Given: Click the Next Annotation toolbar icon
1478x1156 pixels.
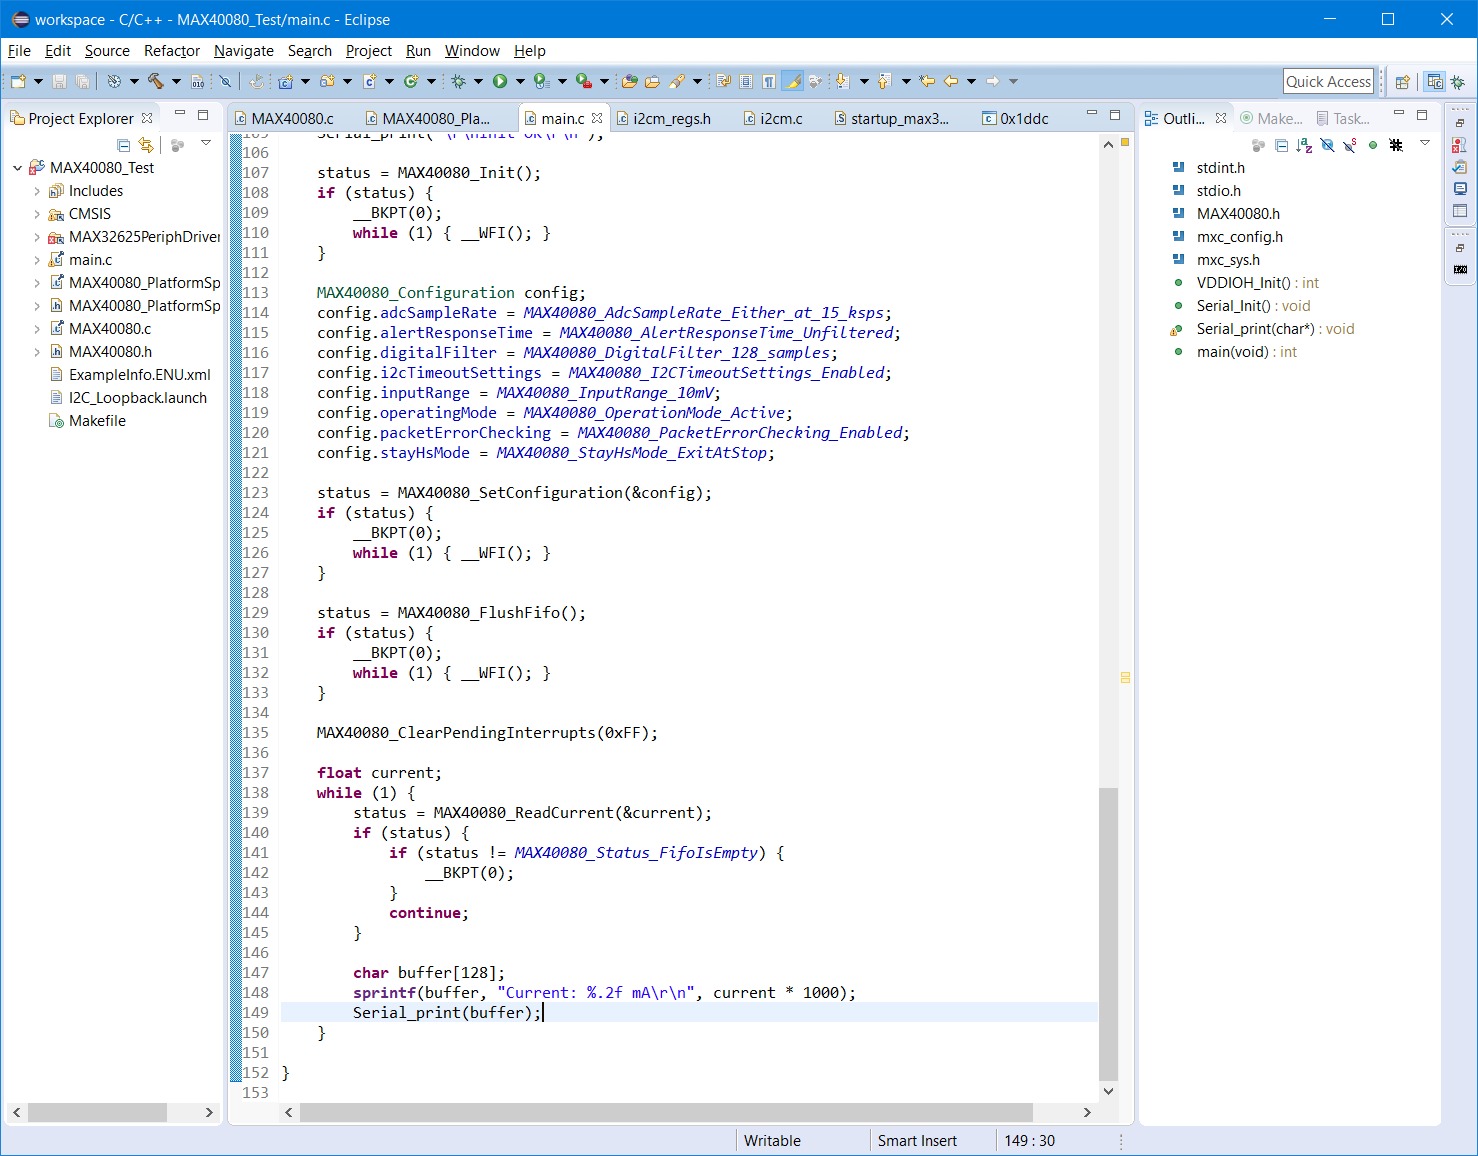Looking at the screenshot, I should pos(841,81).
